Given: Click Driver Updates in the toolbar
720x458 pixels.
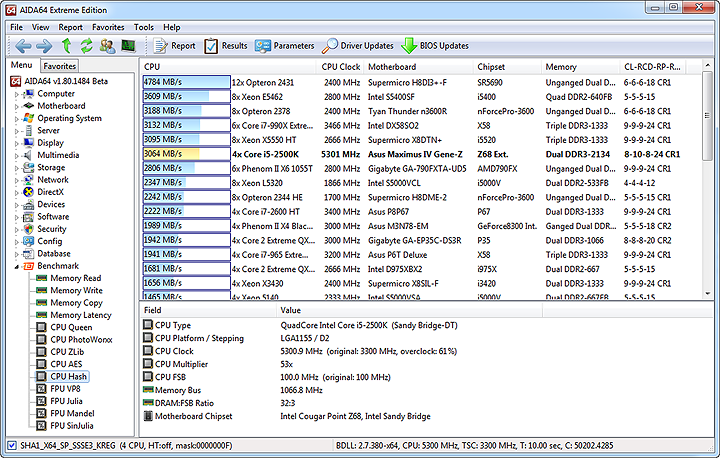Looking at the screenshot, I should point(358,46).
